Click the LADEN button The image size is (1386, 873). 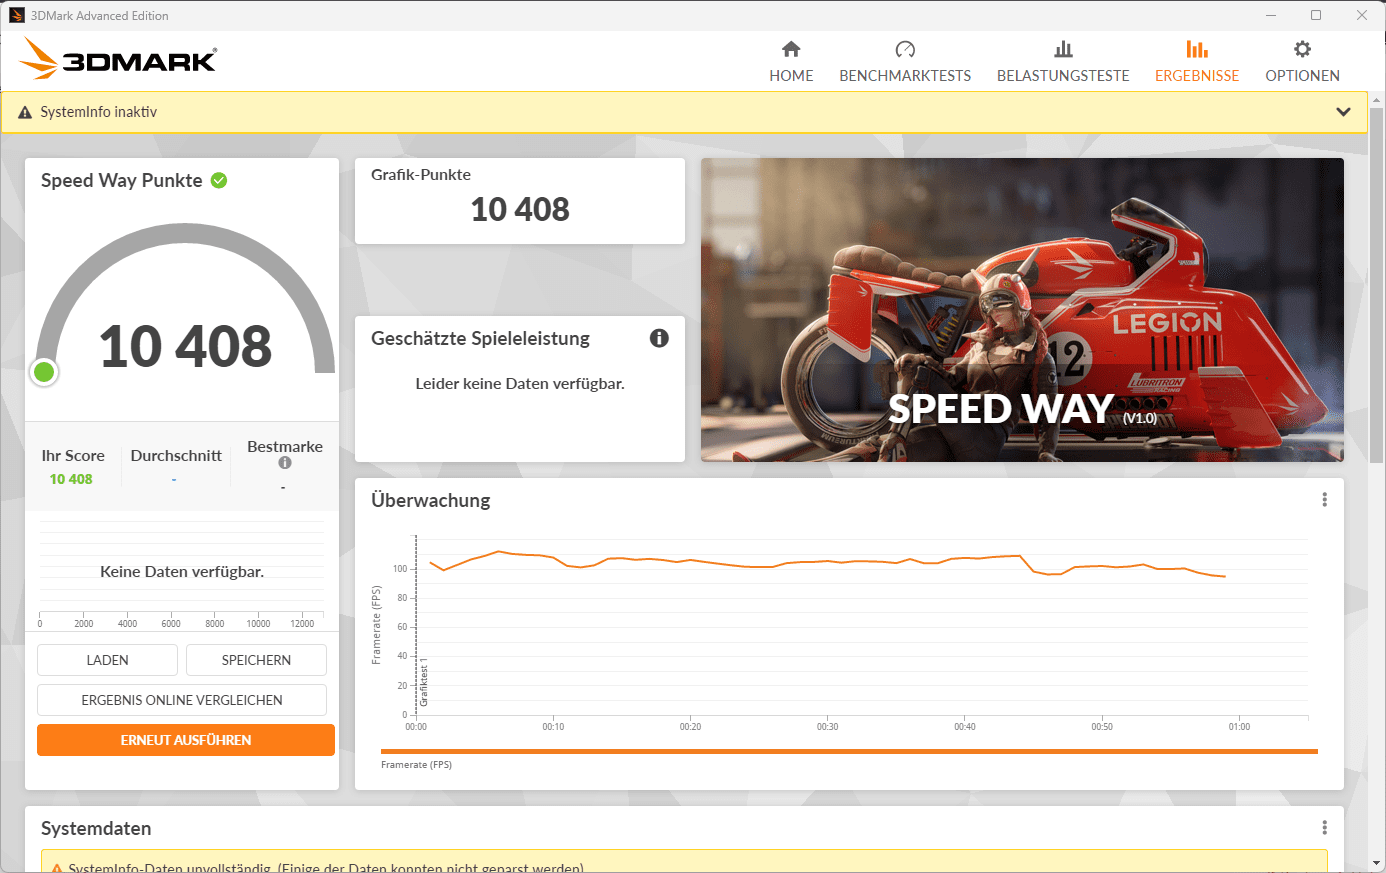(x=107, y=660)
